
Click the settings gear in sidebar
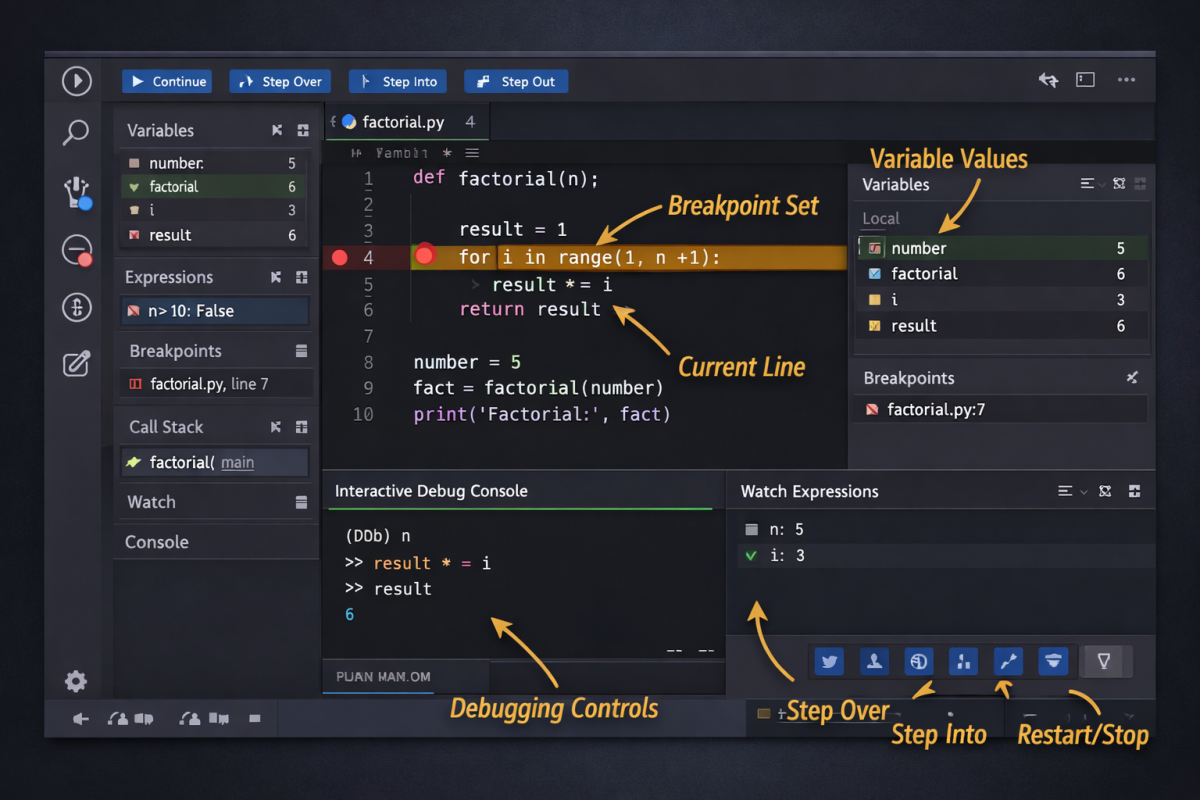coord(76,681)
